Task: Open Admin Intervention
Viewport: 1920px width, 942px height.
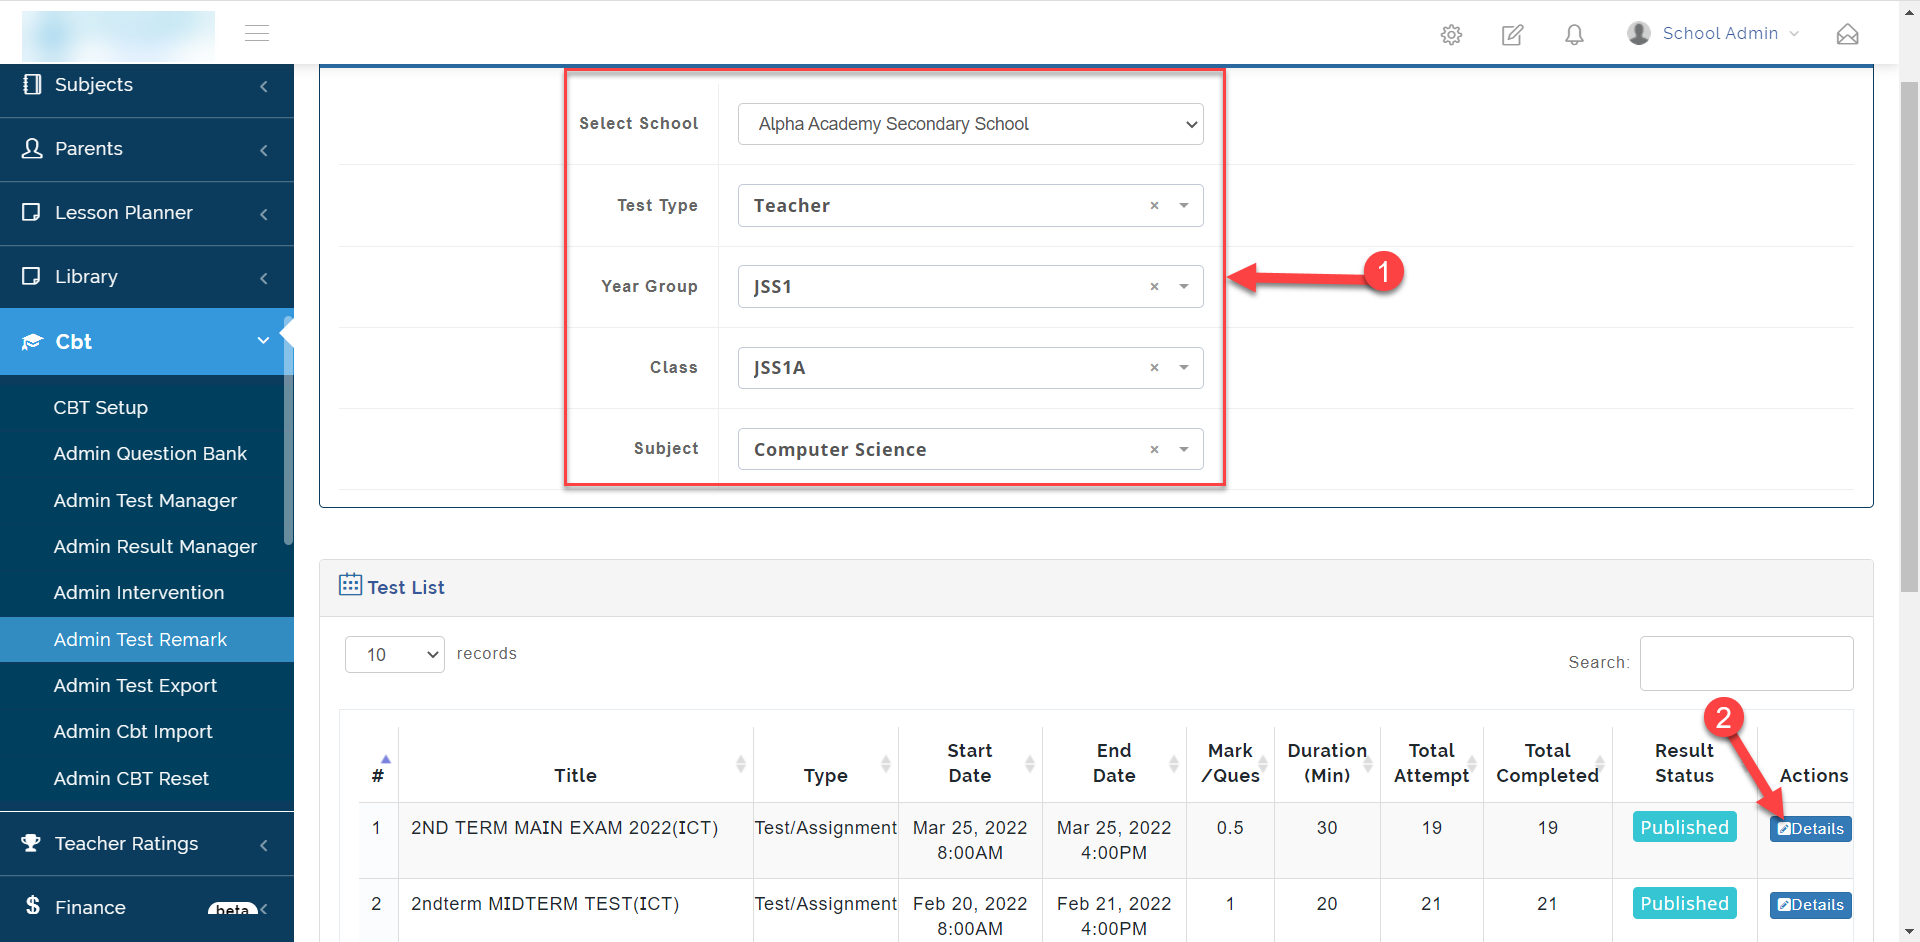Action: tap(139, 592)
